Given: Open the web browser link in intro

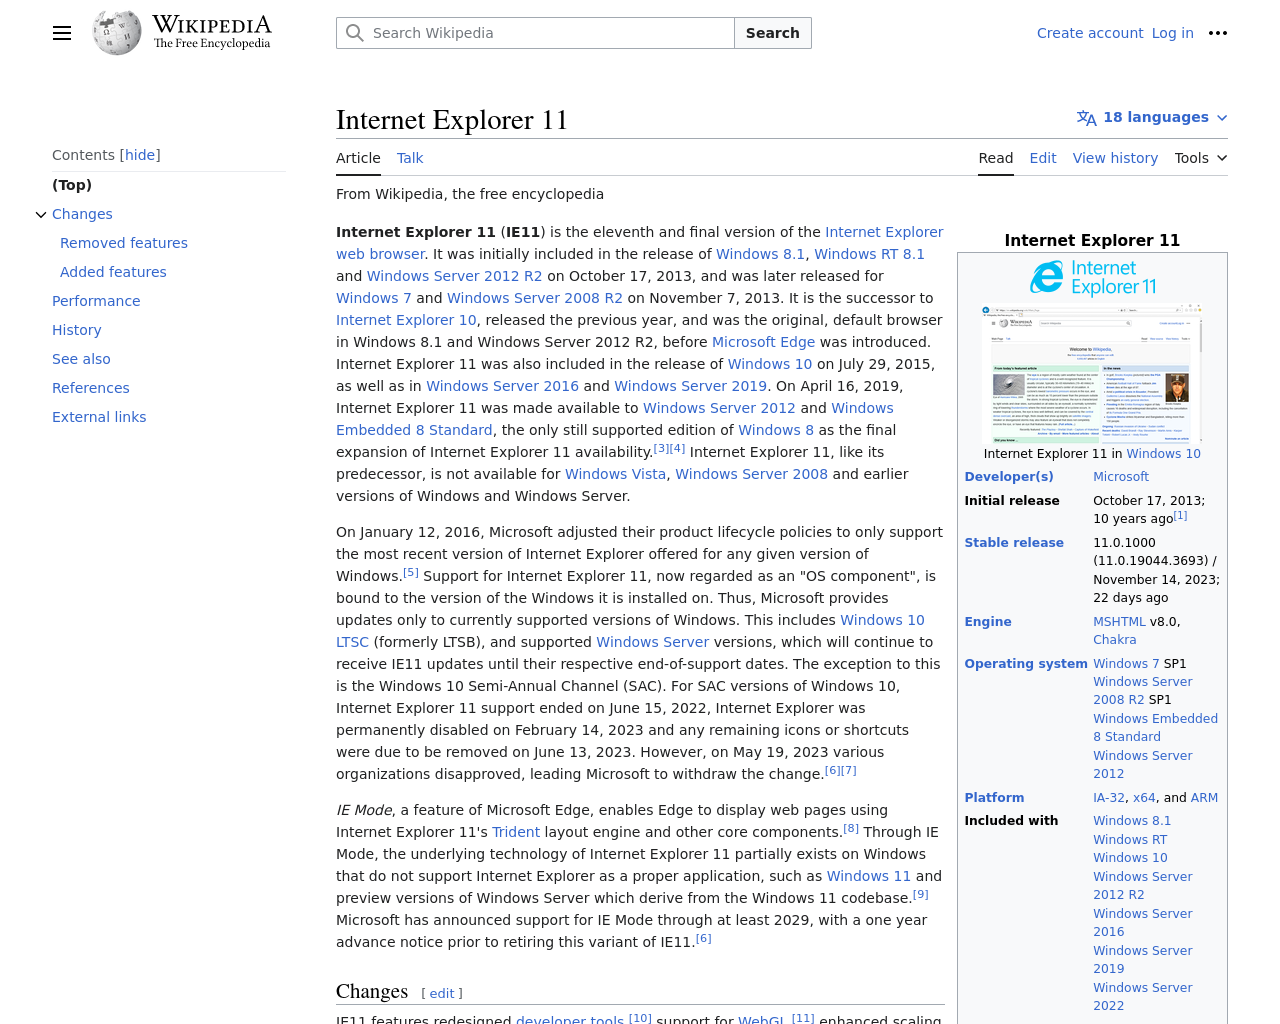Looking at the screenshot, I should point(380,254).
